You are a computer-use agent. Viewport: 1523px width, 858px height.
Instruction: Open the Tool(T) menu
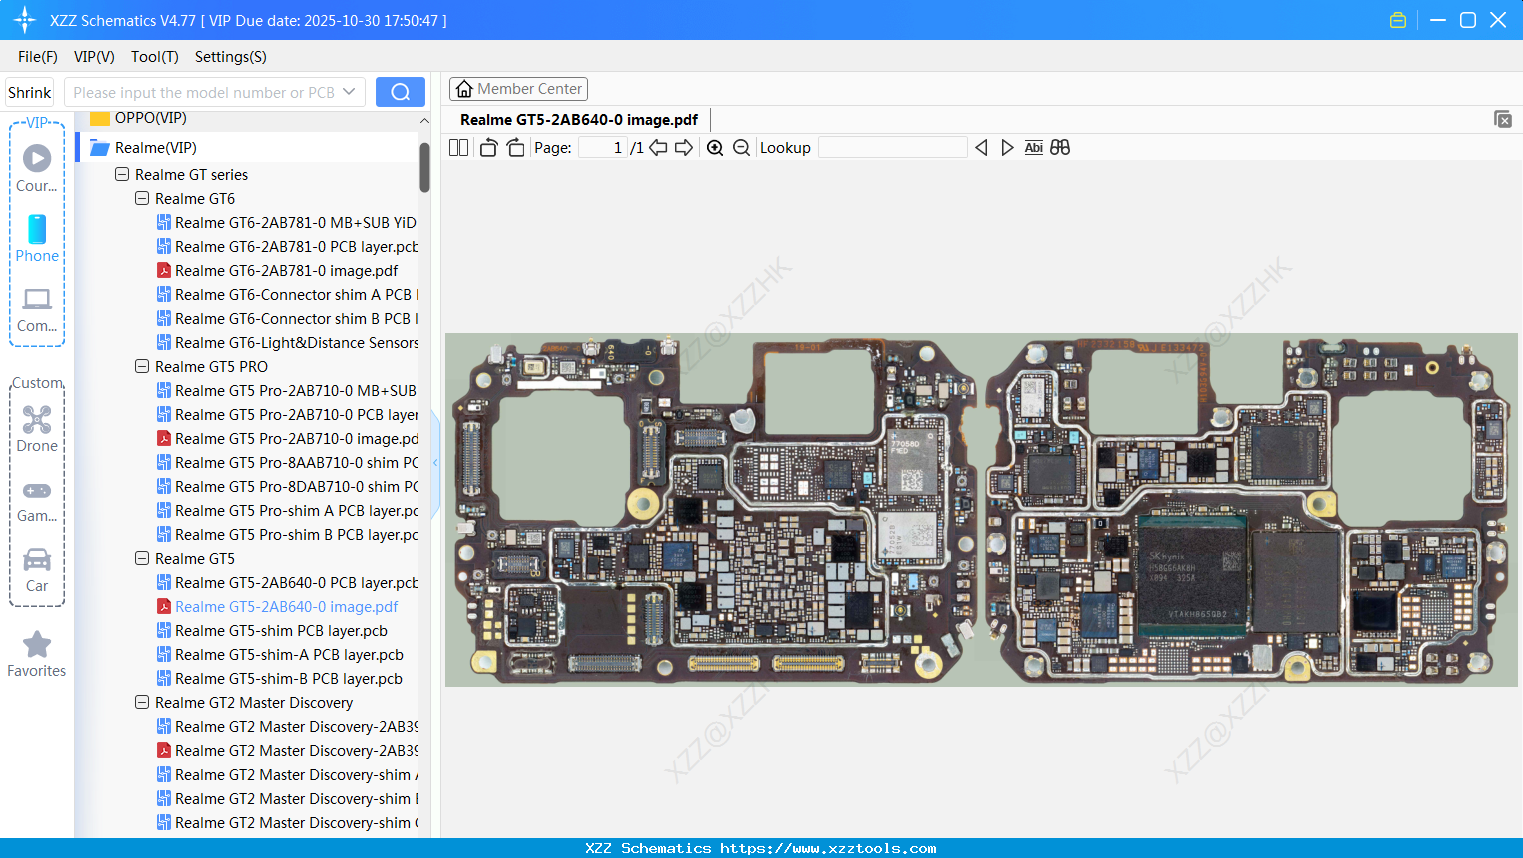pos(155,57)
